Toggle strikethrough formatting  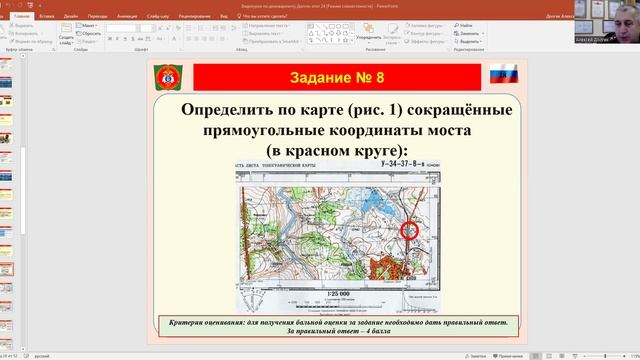pyautogui.click(x=140, y=39)
